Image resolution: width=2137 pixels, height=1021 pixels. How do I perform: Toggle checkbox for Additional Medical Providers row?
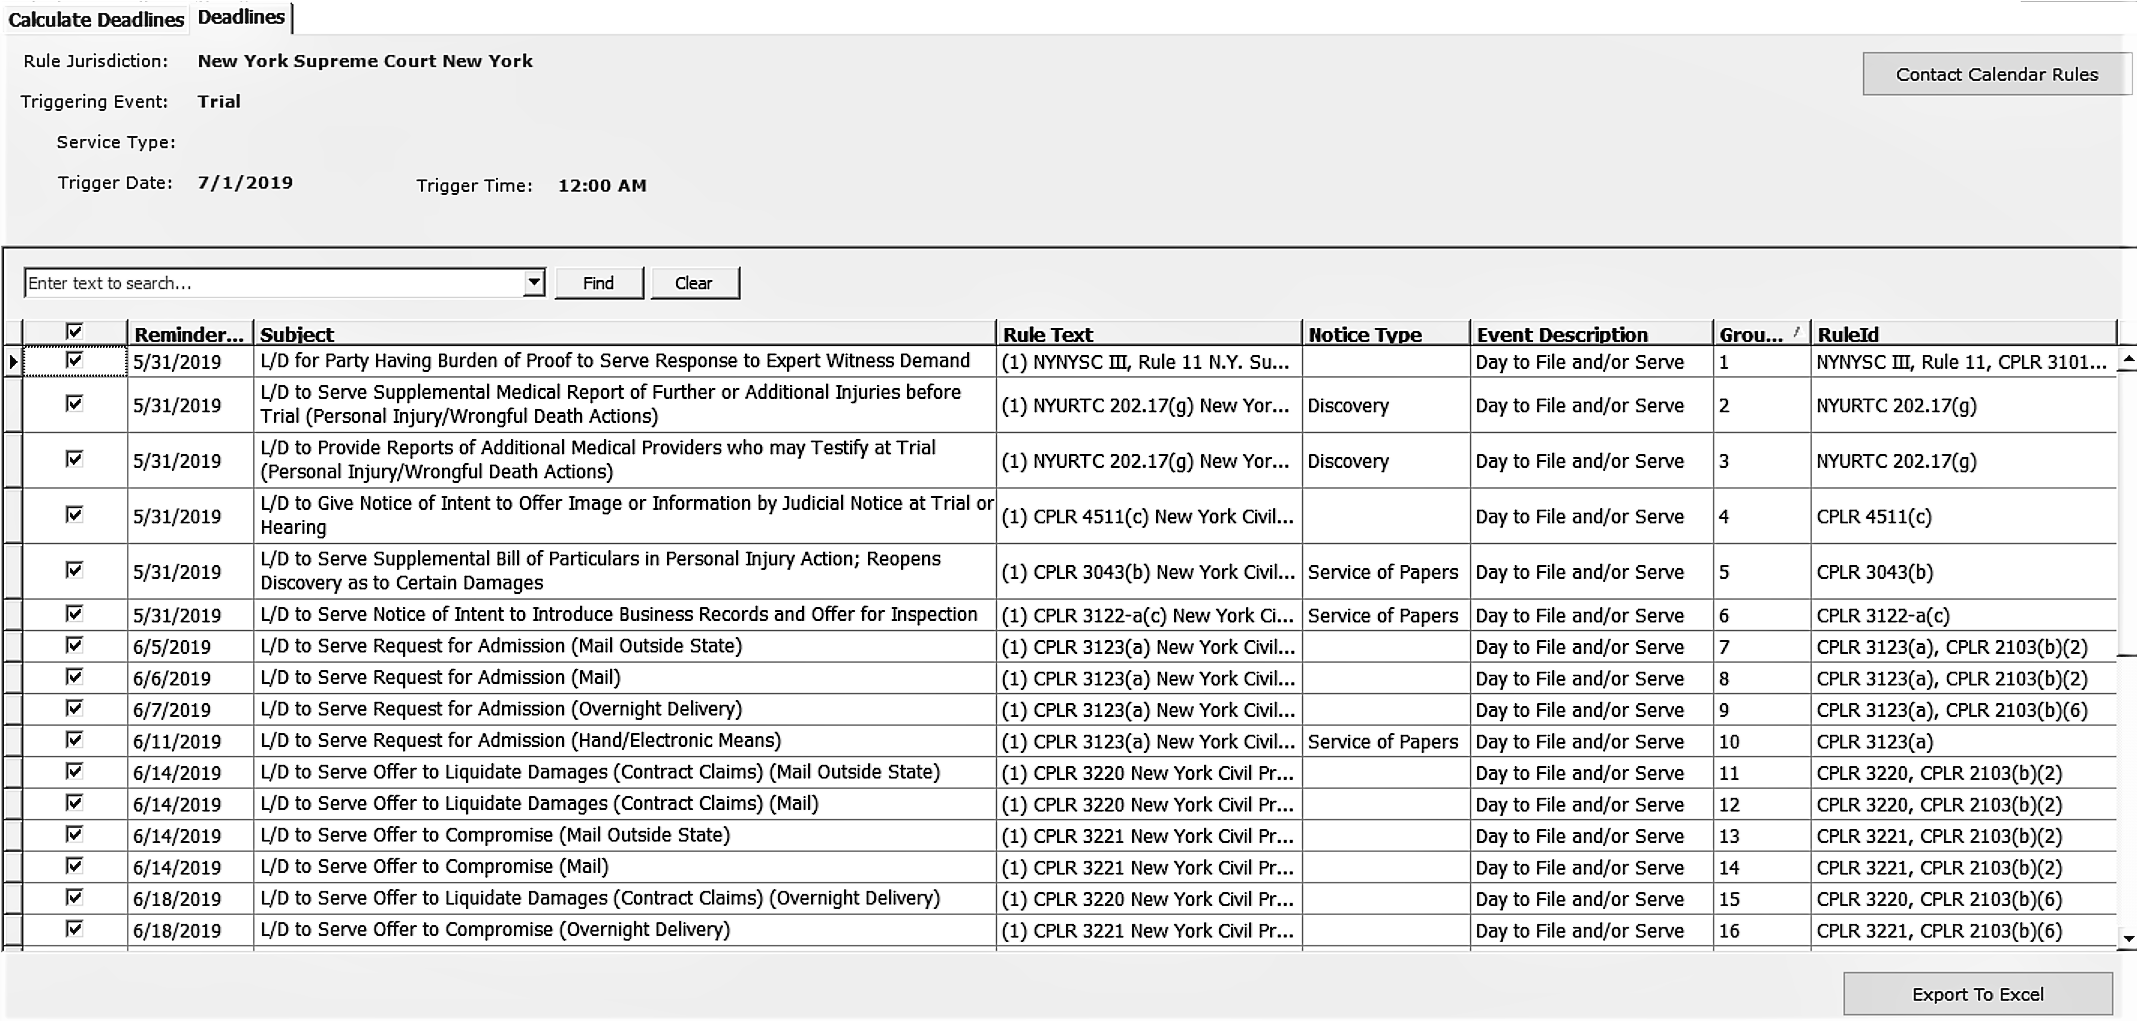(74, 459)
